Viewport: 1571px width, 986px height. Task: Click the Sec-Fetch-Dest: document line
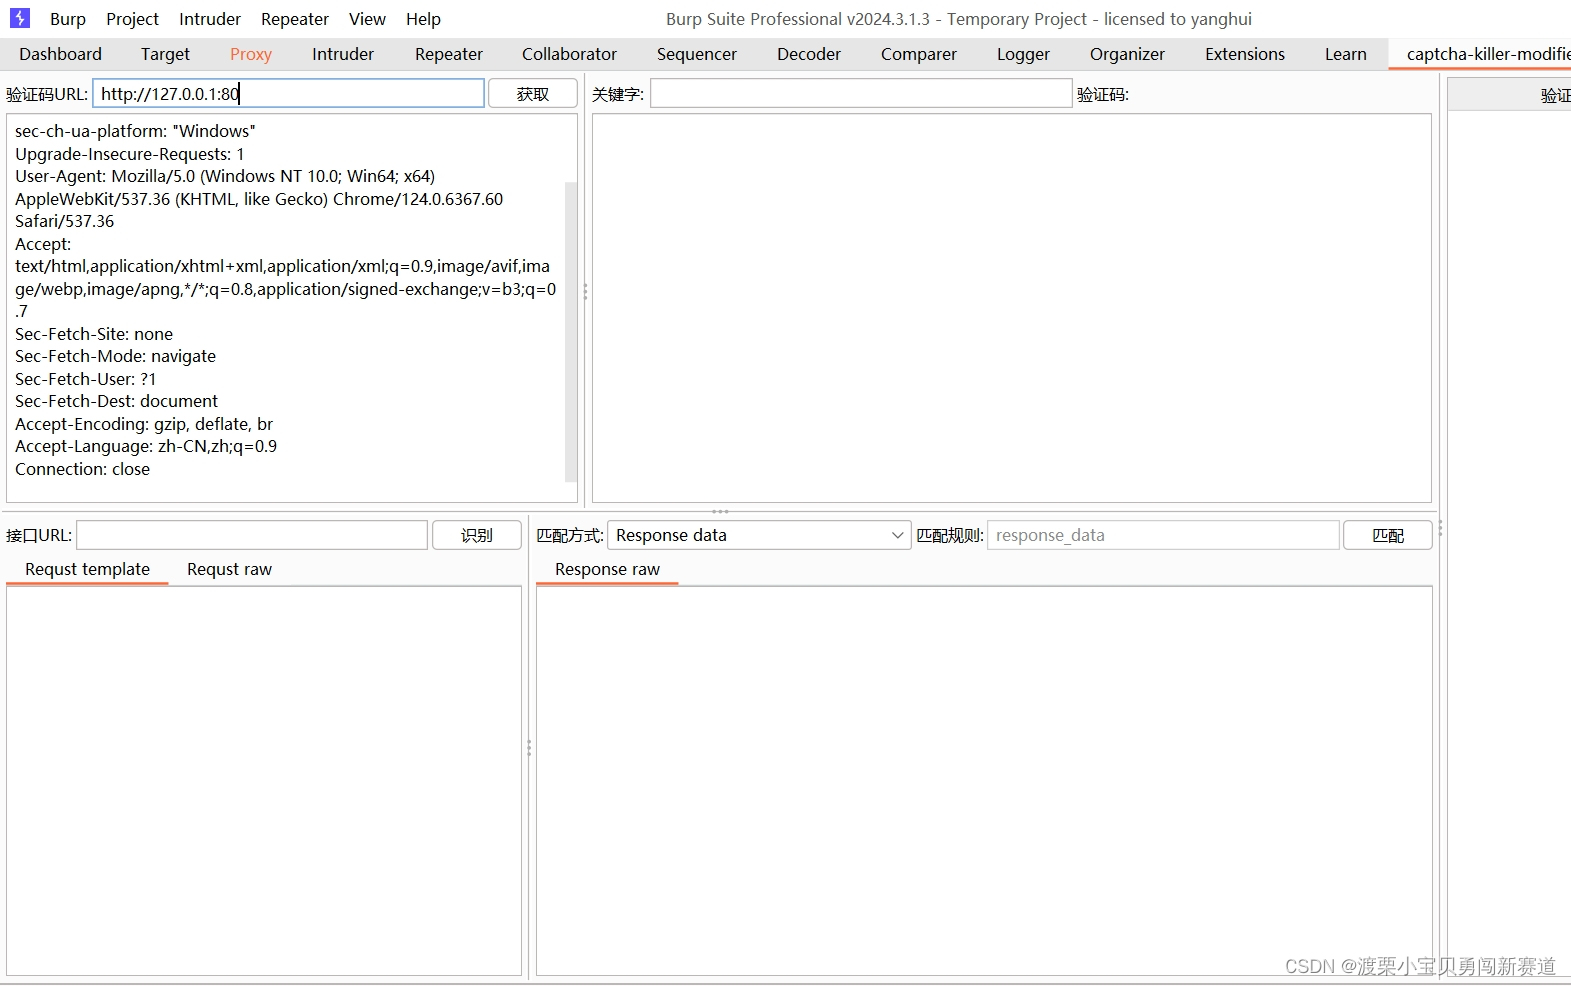[116, 401]
